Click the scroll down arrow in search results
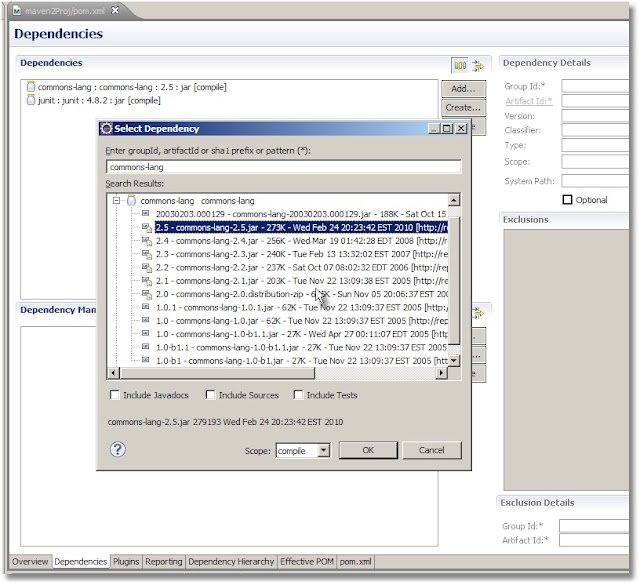The width and height of the screenshot is (640, 585). [x=454, y=360]
